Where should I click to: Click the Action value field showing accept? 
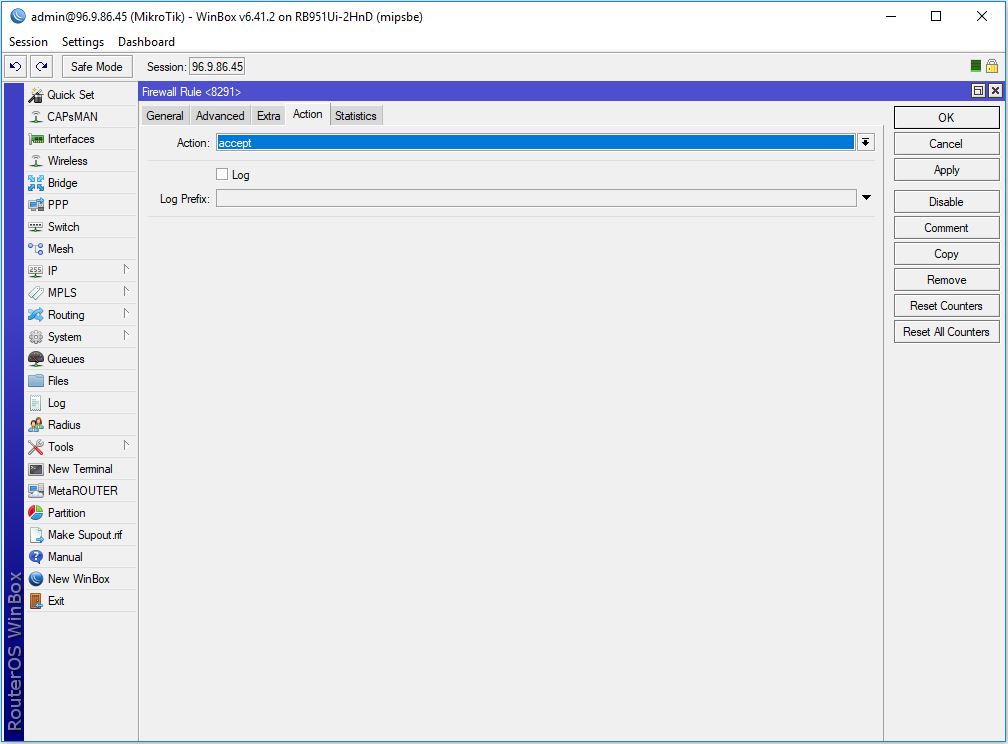tap(536, 142)
